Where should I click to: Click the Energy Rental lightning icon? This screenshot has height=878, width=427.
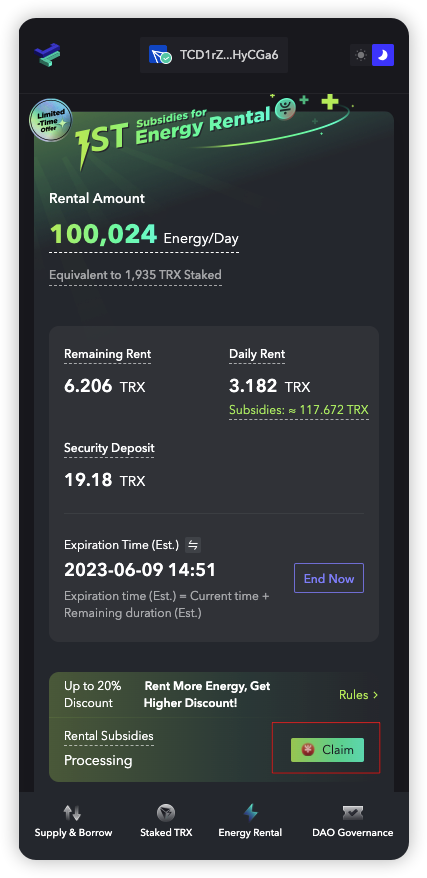250,812
